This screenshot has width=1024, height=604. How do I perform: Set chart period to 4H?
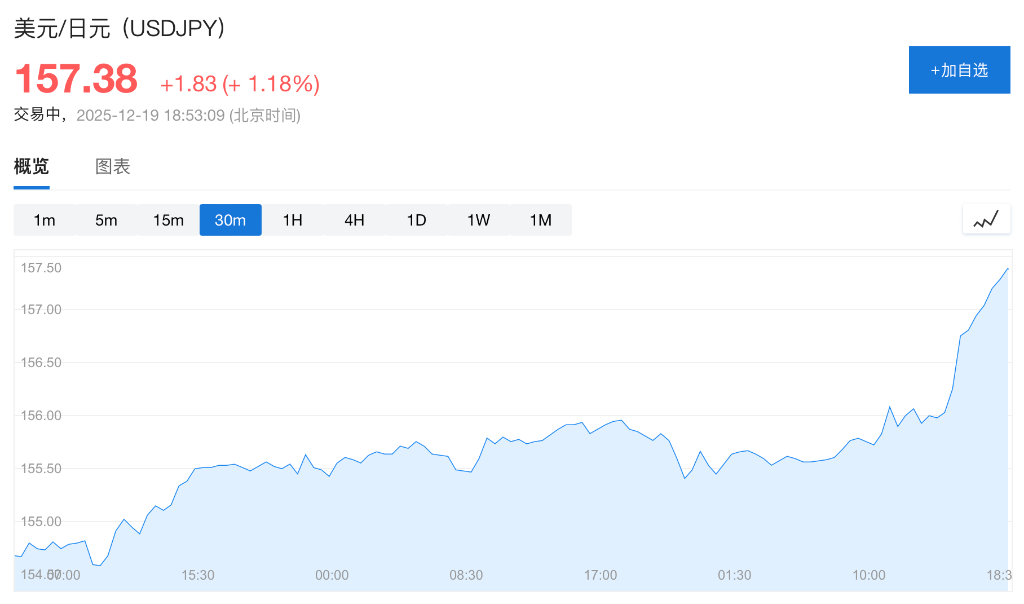(354, 220)
